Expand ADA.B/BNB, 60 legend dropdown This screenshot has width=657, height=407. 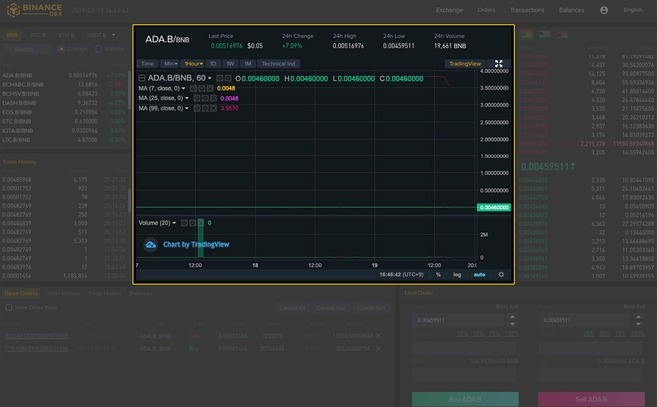click(210, 78)
